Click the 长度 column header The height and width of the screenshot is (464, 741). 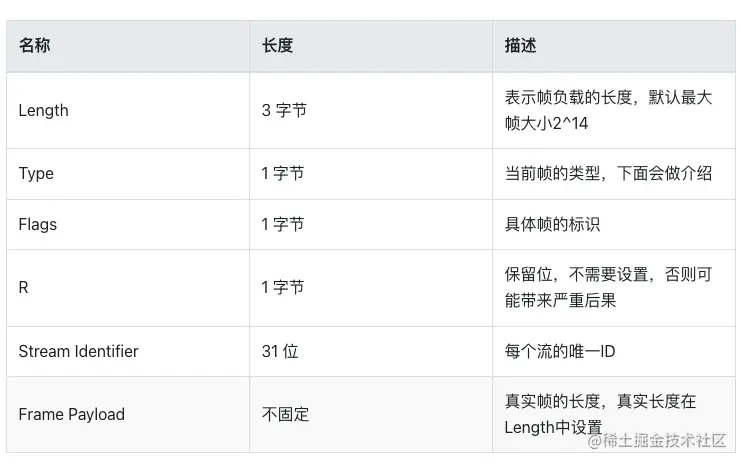[277, 46]
